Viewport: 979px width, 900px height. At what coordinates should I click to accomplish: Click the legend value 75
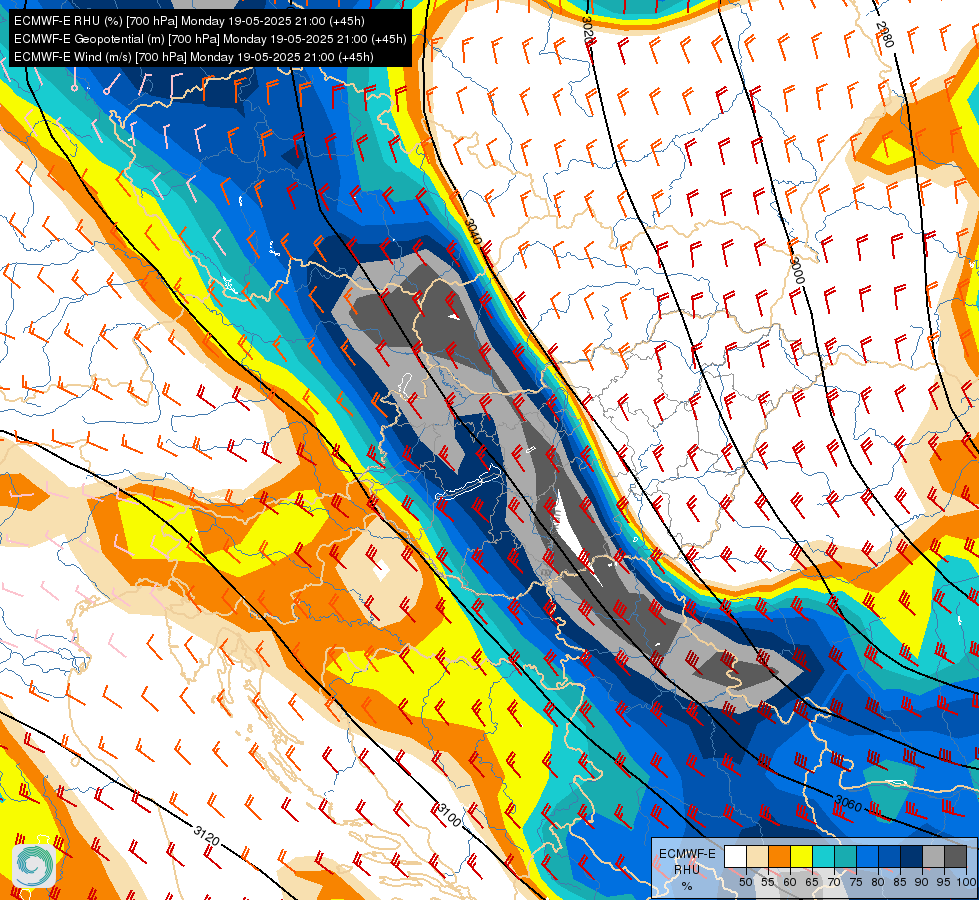856,882
